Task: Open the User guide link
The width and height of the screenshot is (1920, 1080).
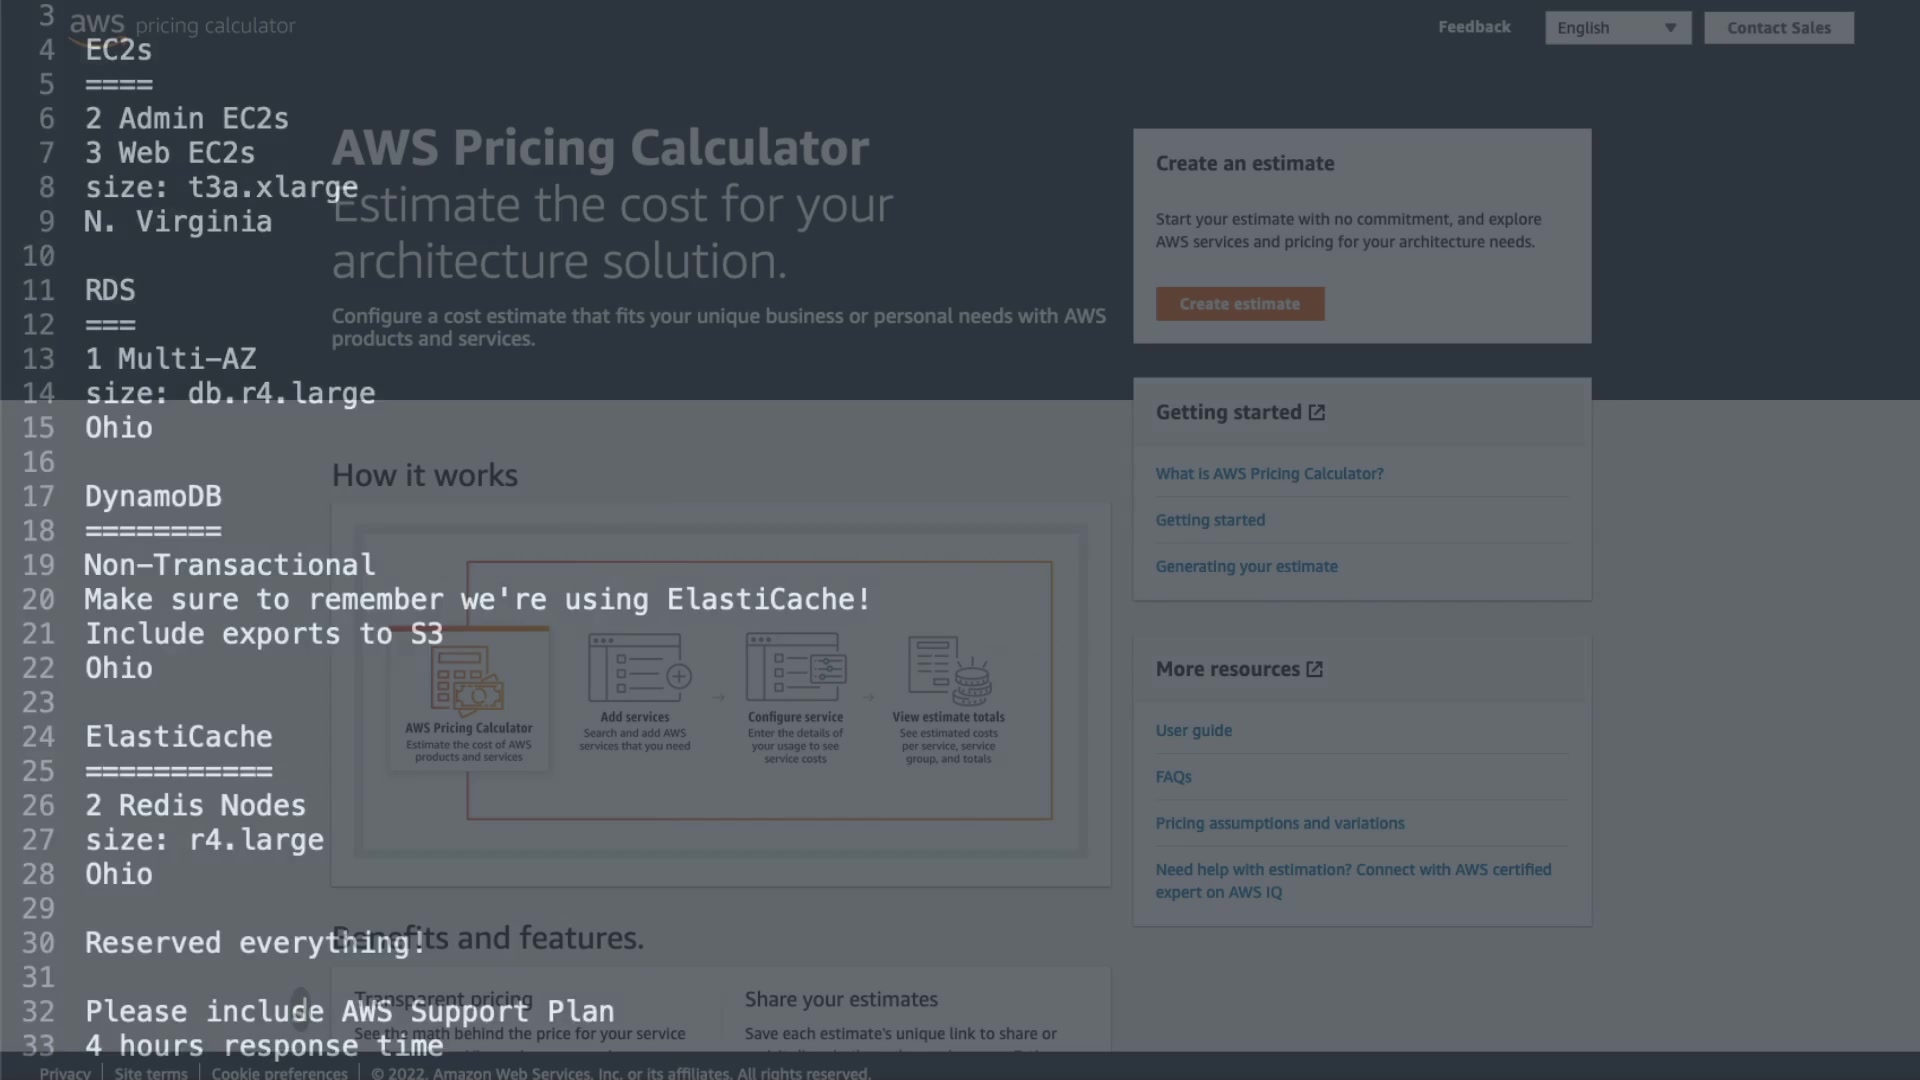Action: [x=1193, y=731]
